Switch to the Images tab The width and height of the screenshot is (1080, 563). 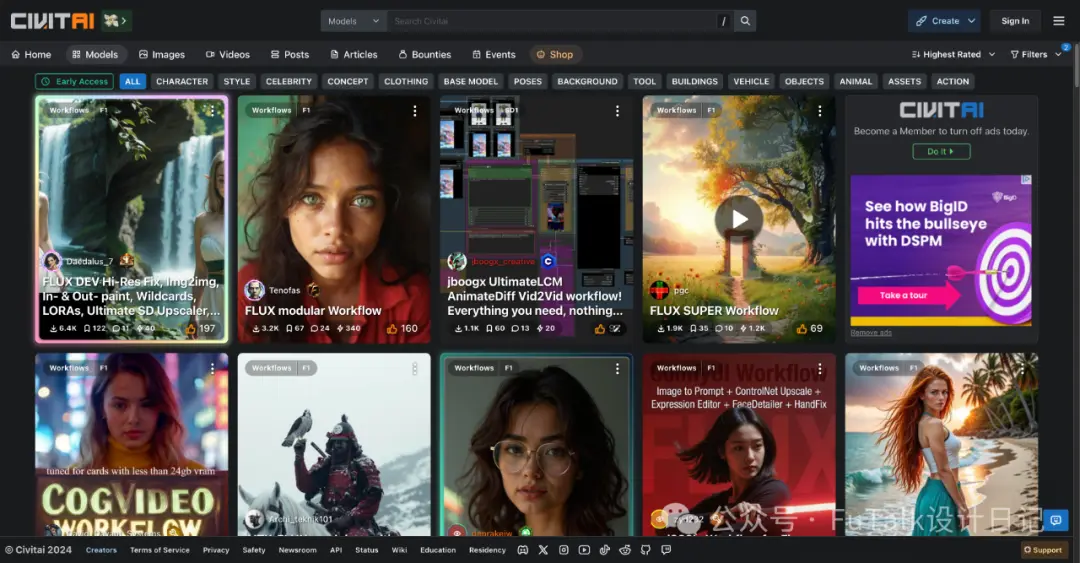click(162, 54)
